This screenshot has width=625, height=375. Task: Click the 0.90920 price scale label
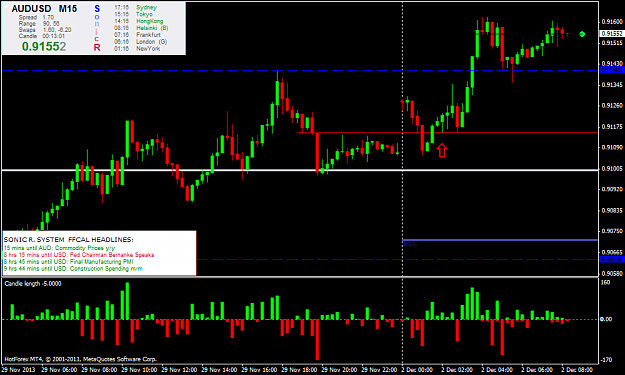point(612,189)
